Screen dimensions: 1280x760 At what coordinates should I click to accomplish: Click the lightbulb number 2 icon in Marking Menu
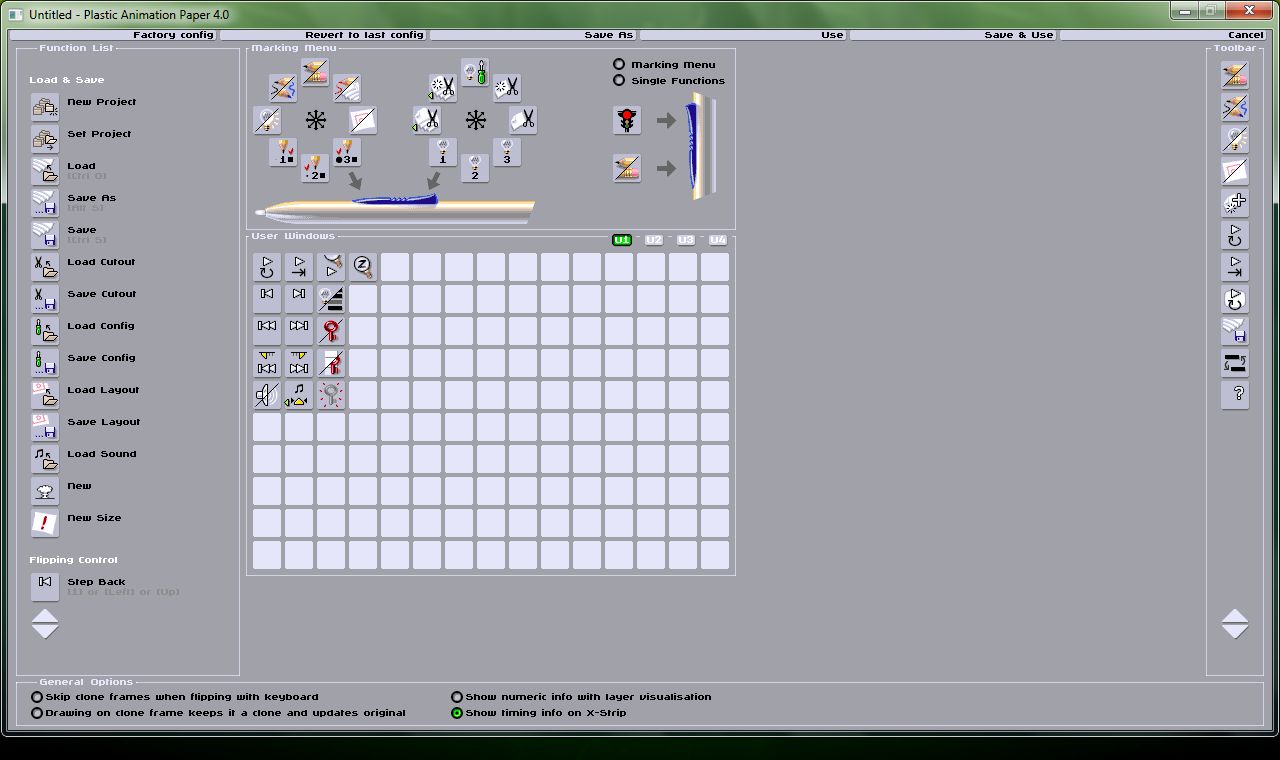[x=475, y=168]
